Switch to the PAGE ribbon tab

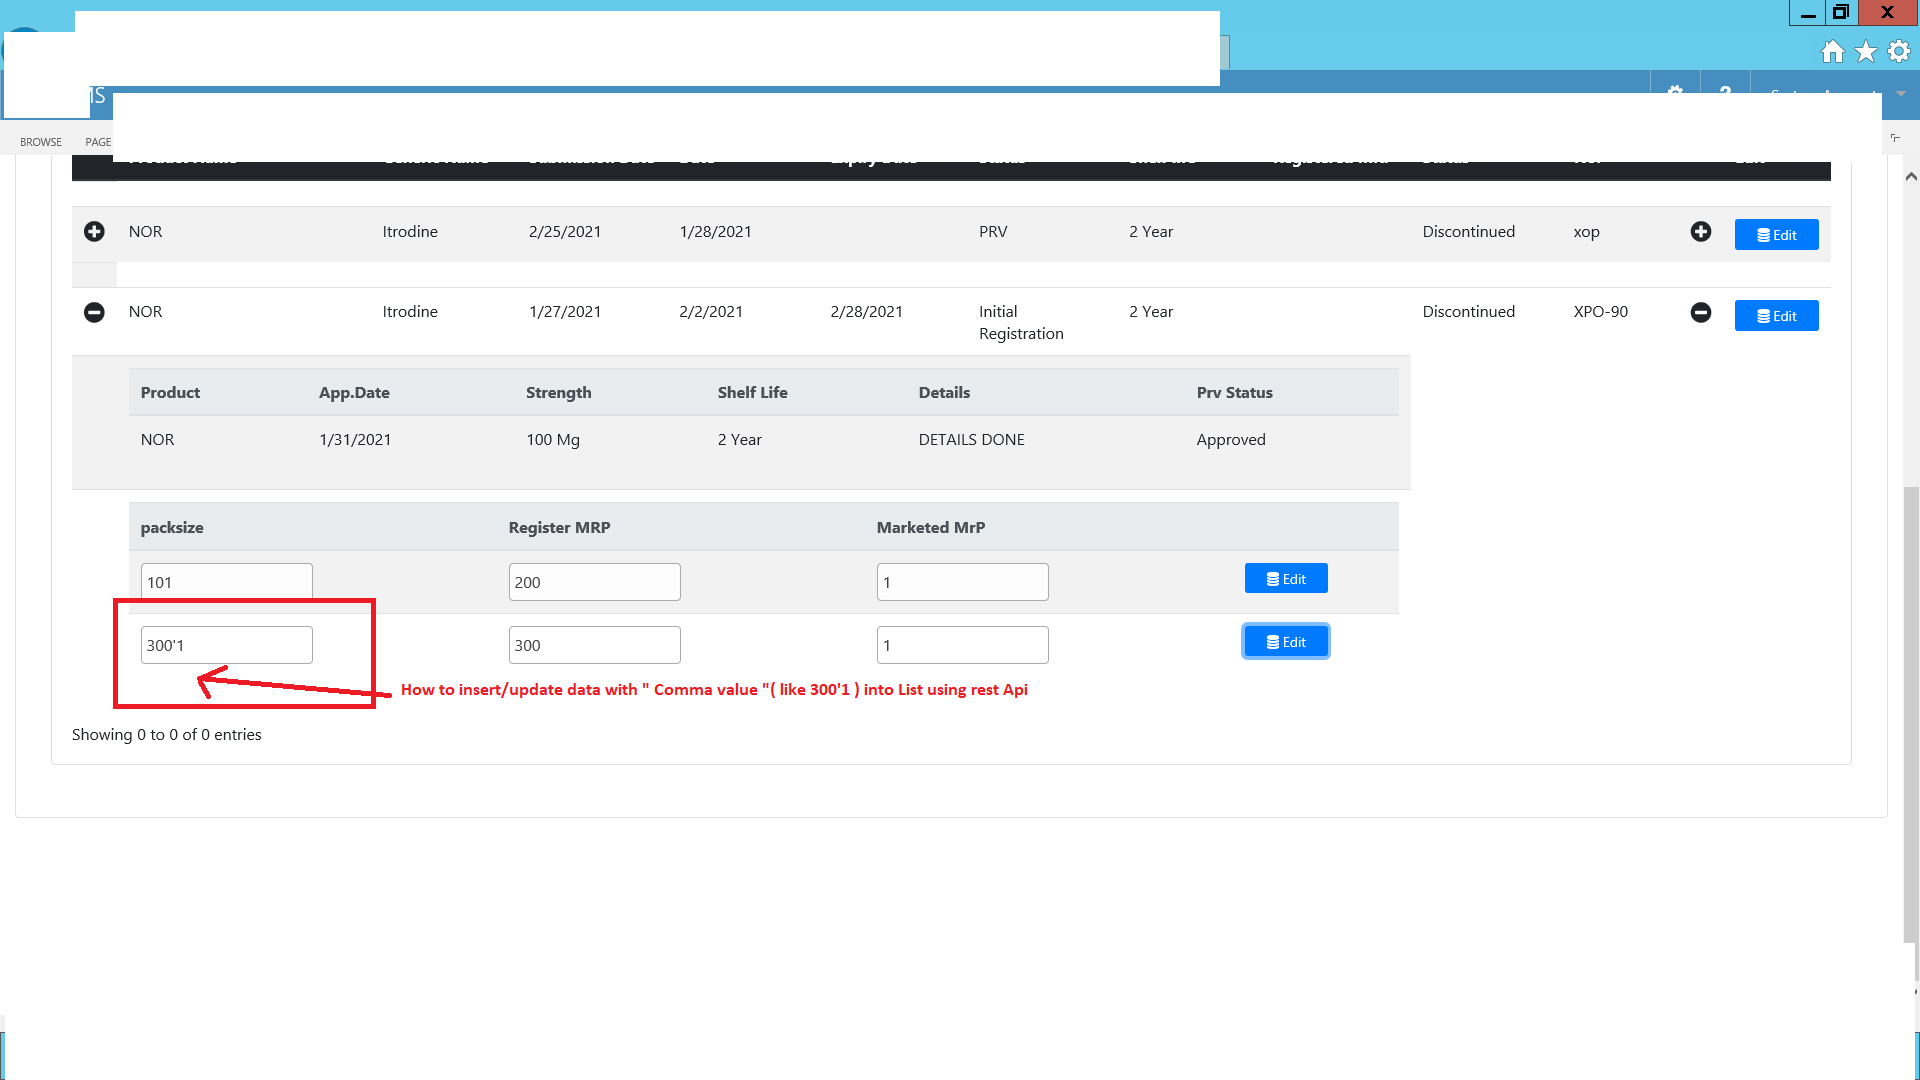pos(97,141)
